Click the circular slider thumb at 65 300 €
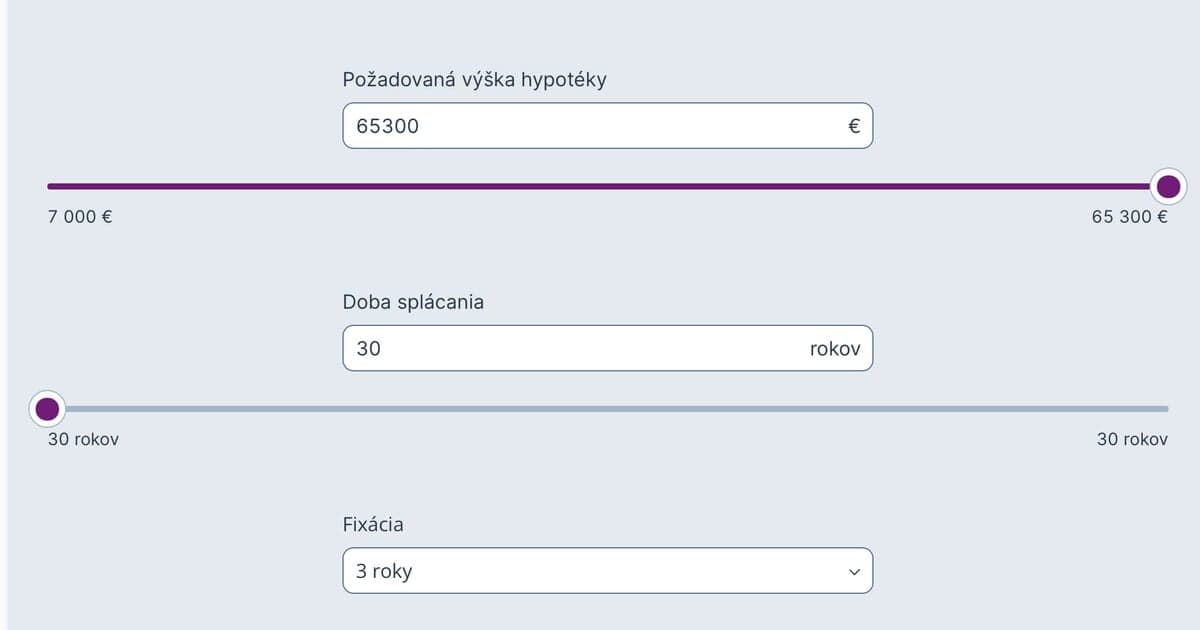This screenshot has height=630, width=1200. 1167,184
